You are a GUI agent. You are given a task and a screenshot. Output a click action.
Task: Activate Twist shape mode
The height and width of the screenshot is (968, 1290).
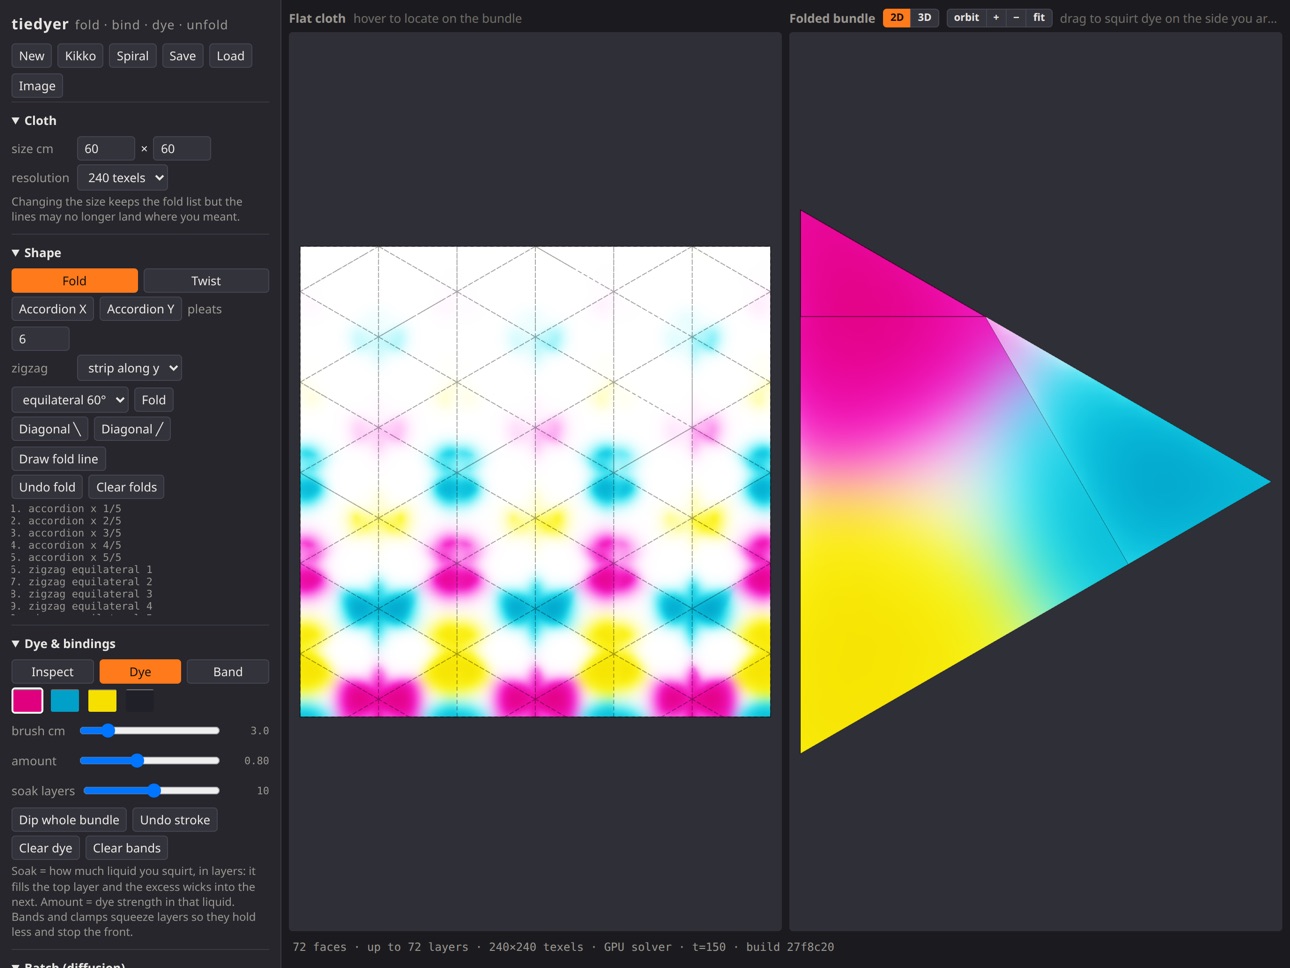click(206, 281)
